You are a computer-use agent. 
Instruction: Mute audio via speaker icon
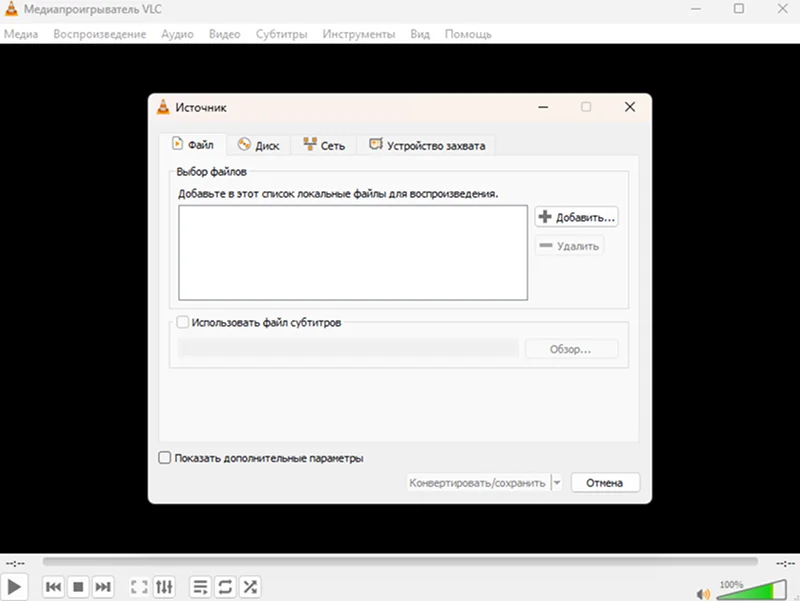(x=703, y=594)
